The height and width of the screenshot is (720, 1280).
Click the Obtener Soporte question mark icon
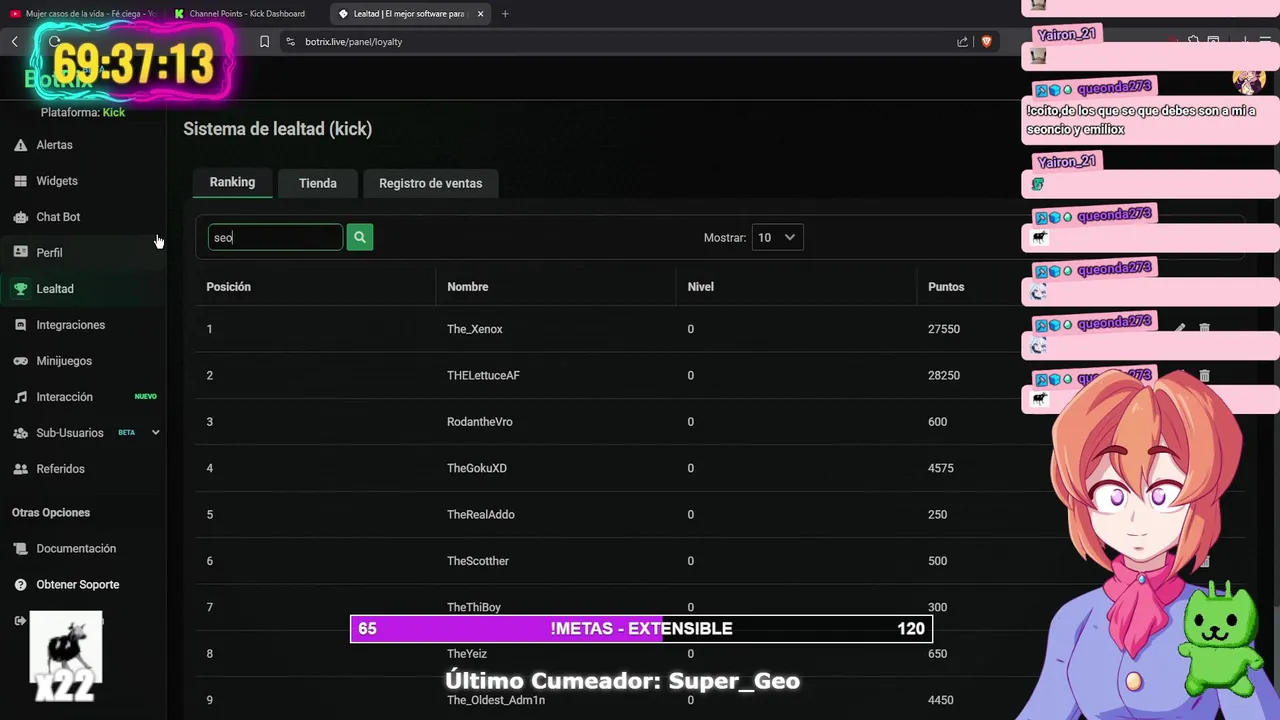(x=20, y=585)
